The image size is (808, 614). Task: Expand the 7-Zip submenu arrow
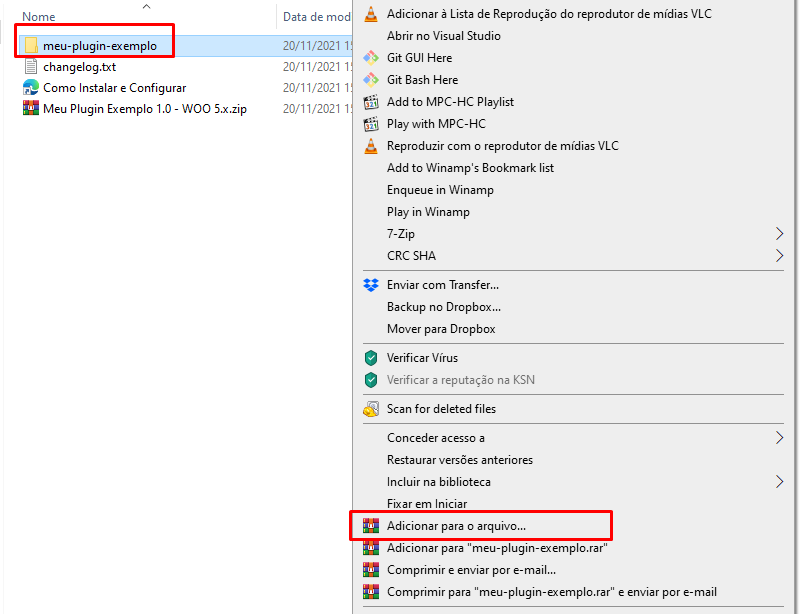click(780, 234)
